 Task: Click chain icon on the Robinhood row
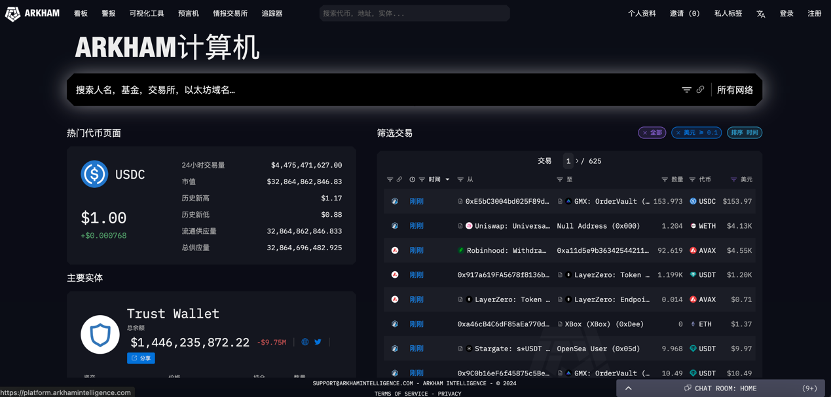click(395, 250)
